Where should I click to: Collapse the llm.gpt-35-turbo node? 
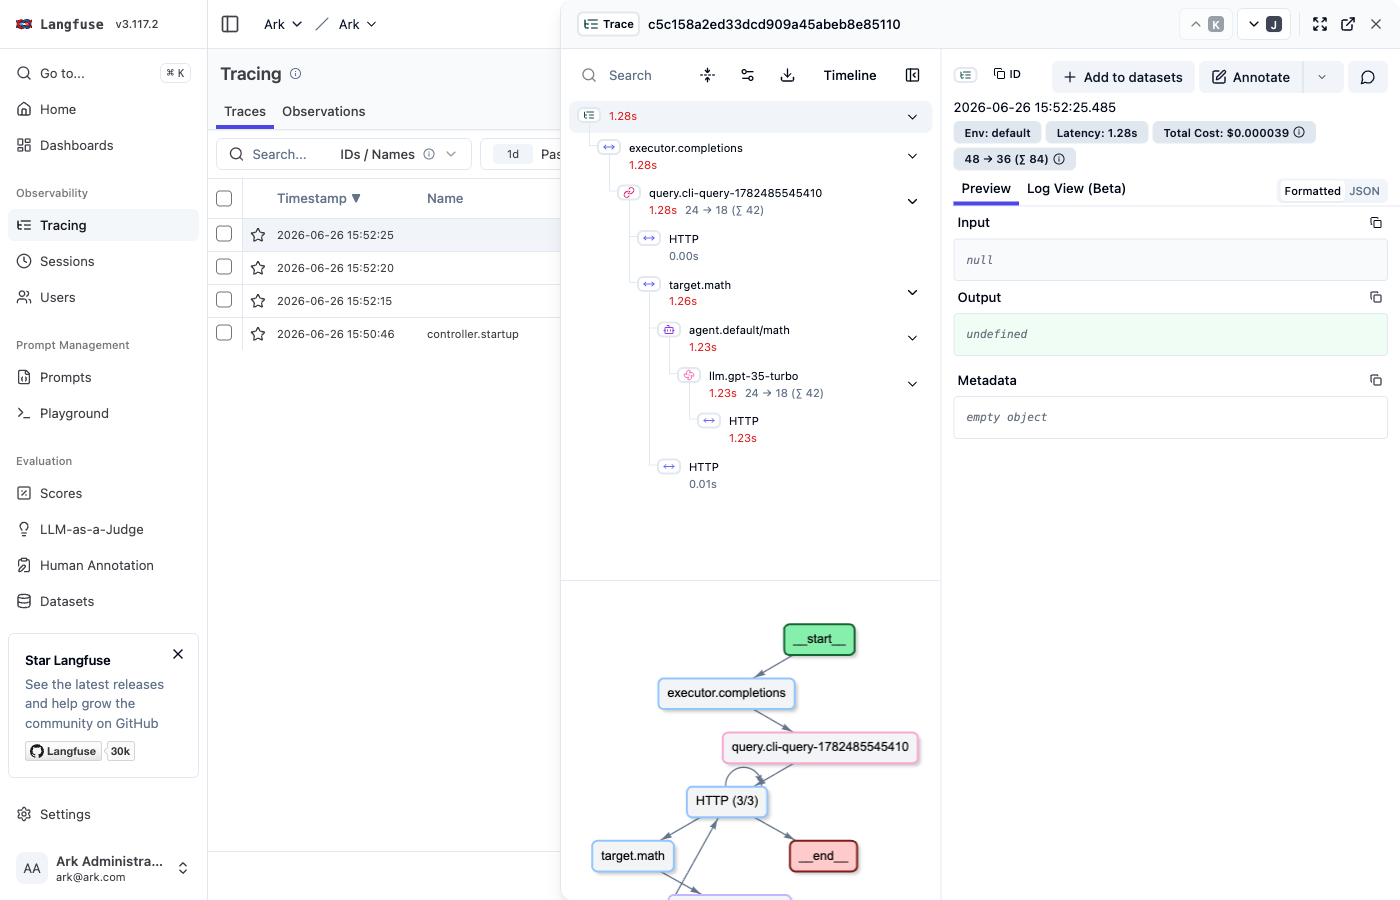[x=912, y=384]
